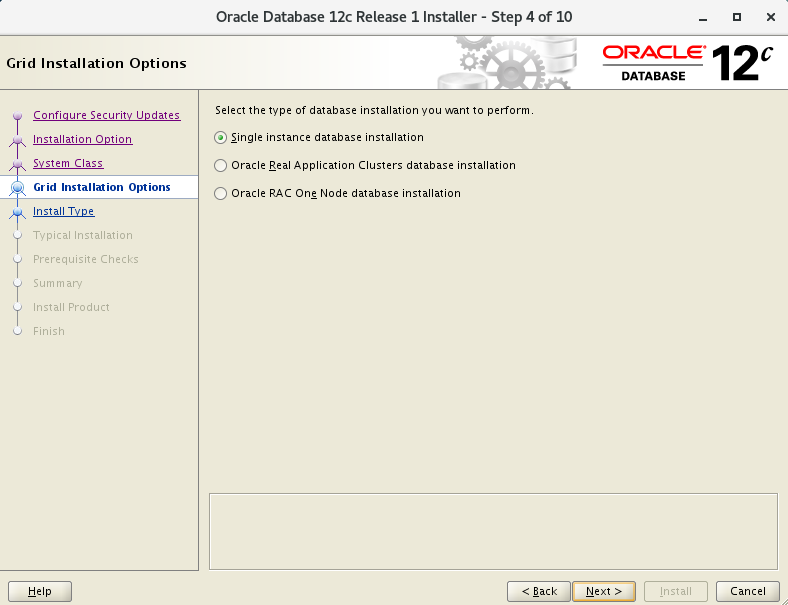Cancel the installer
The width and height of the screenshot is (788, 605).
tap(747, 591)
